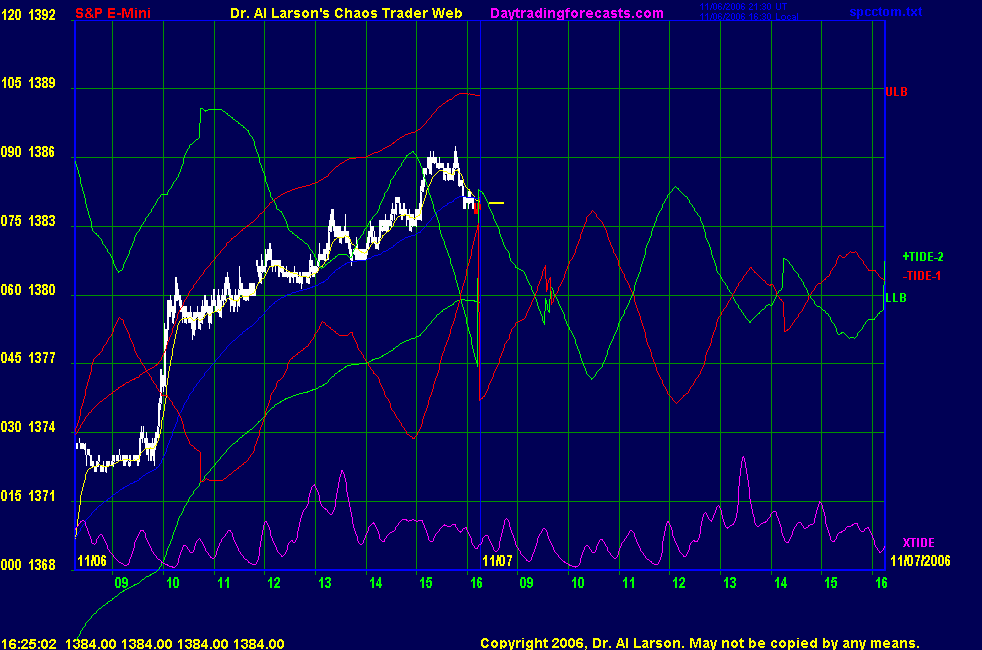Select the 1368 bottom price label
Image resolution: width=982 pixels, height=650 pixels.
(x=44, y=565)
